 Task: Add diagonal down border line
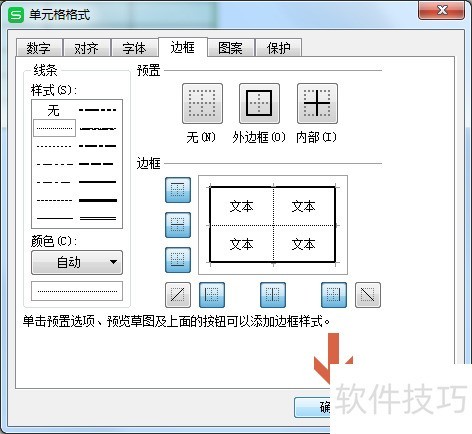368,295
